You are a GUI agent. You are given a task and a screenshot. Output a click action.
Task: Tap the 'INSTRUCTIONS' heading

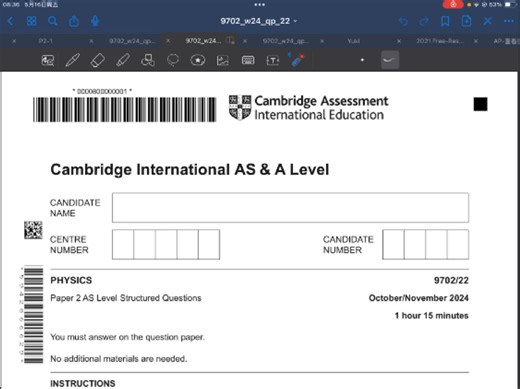pos(83,383)
